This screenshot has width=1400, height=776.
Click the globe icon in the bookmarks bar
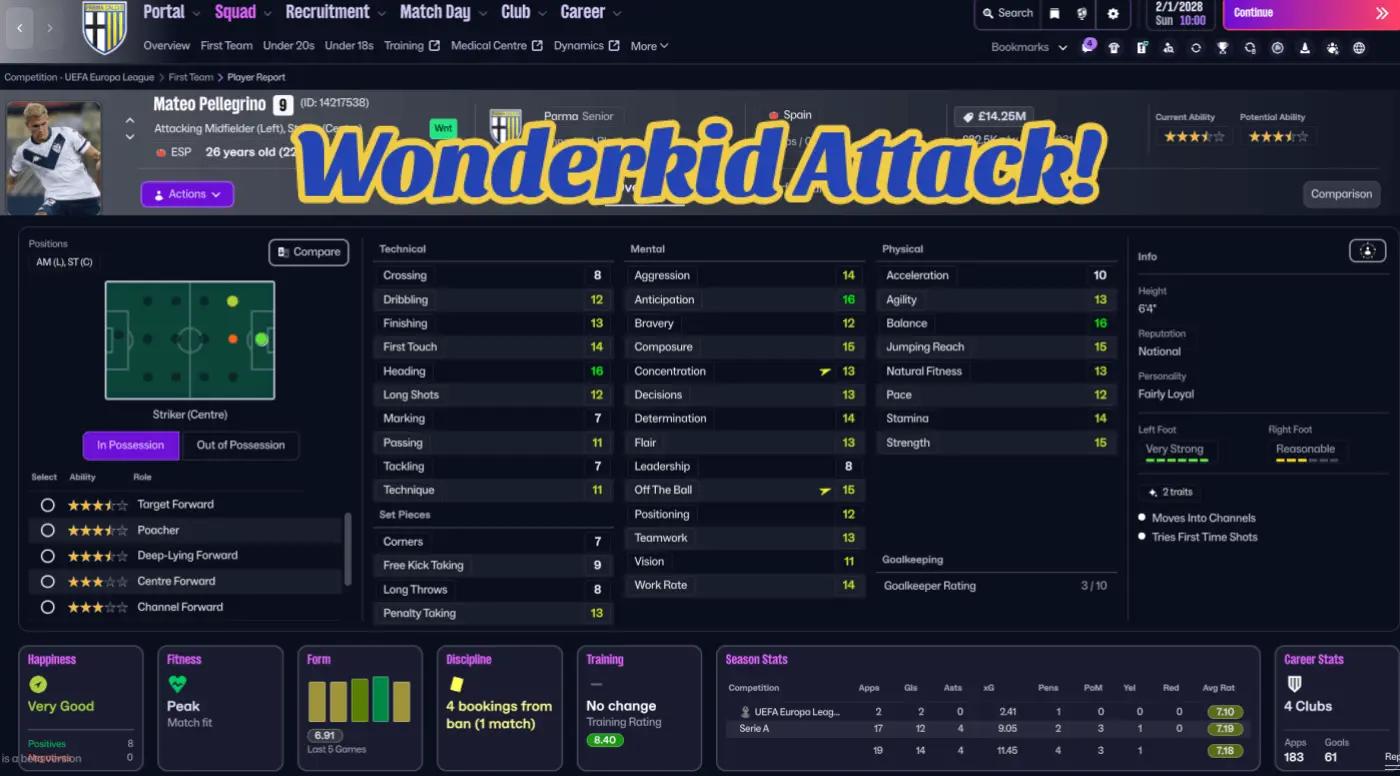point(1359,48)
